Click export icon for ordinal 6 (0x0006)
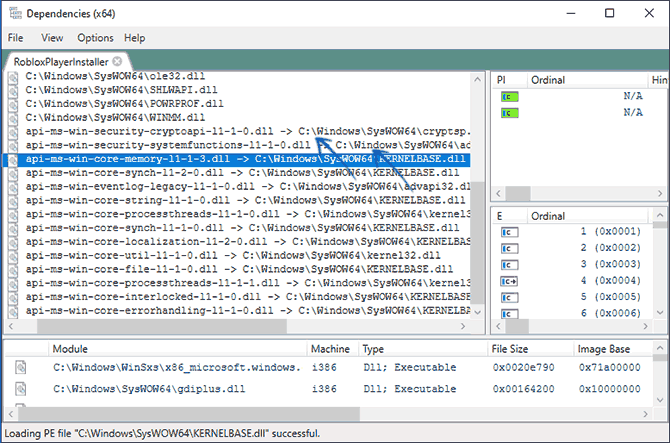The image size is (670, 443). coord(509,314)
